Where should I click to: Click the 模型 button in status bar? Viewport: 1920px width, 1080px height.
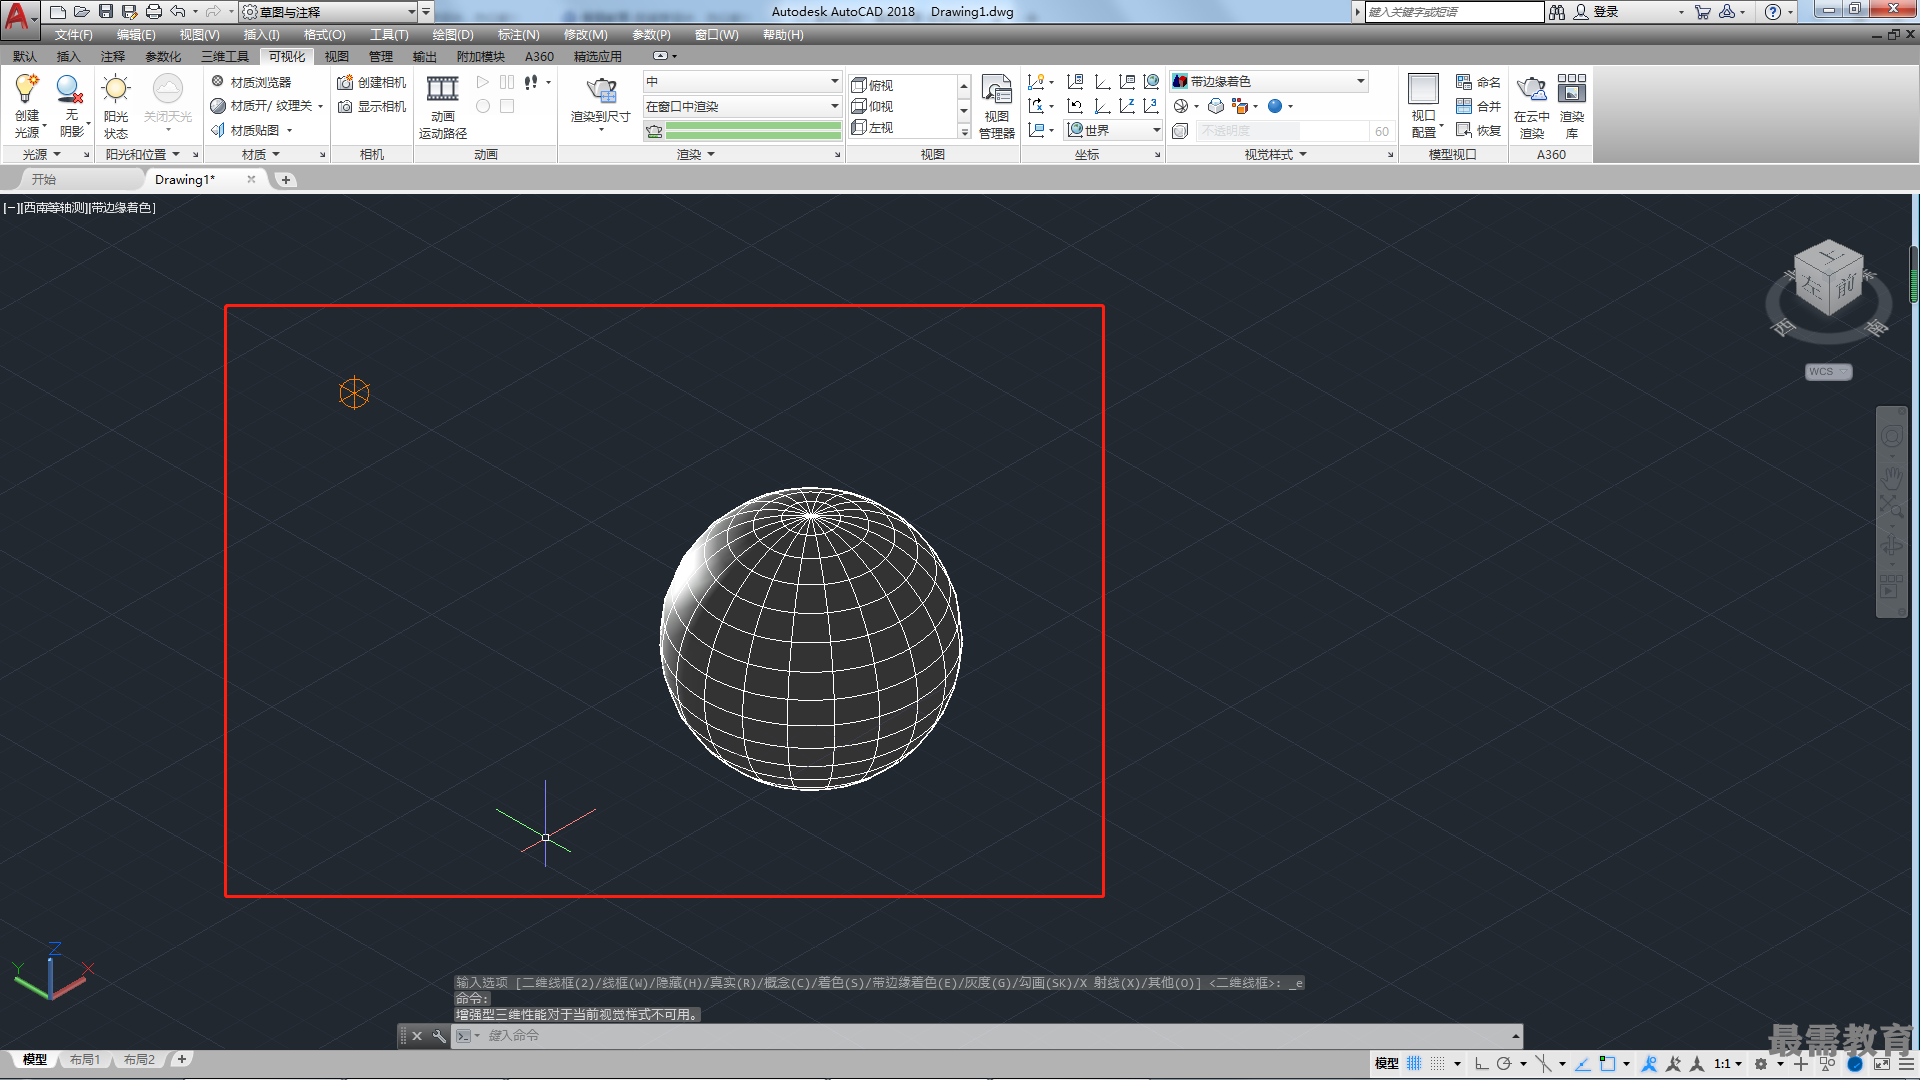1386,1064
